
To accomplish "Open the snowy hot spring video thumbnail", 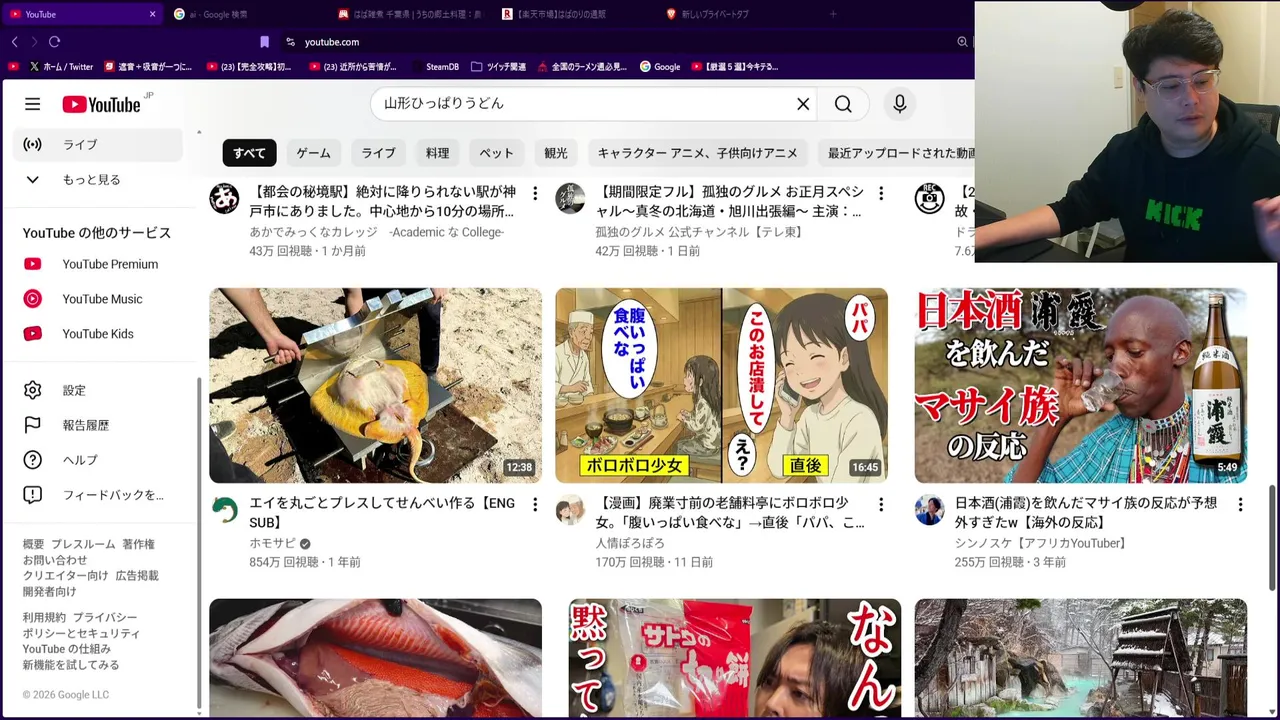I will click(x=1080, y=658).
